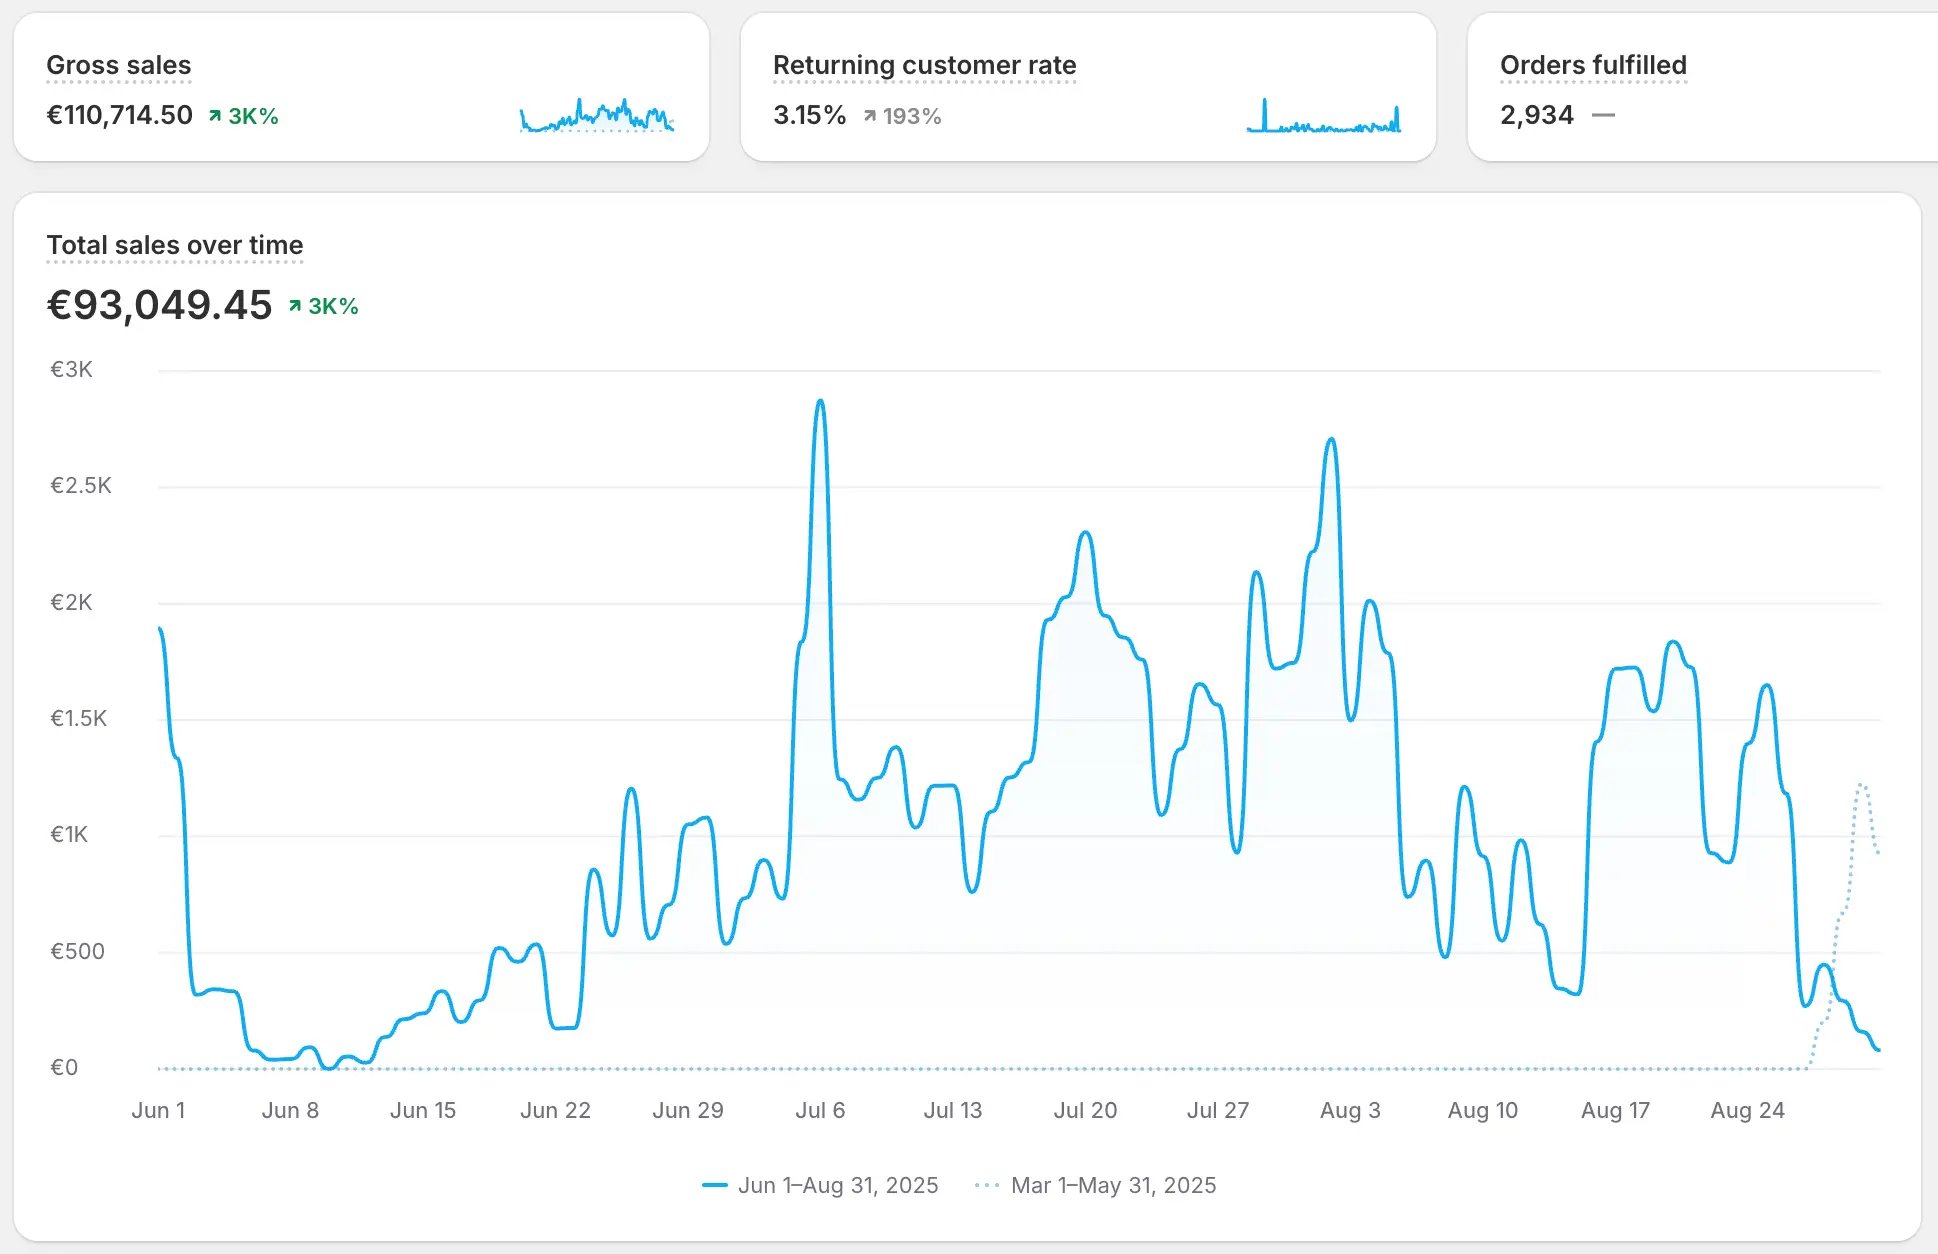The image size is (1938, 1254).
Task: Open the Orders fulfilled card title
Action: tap(1593, 65)
